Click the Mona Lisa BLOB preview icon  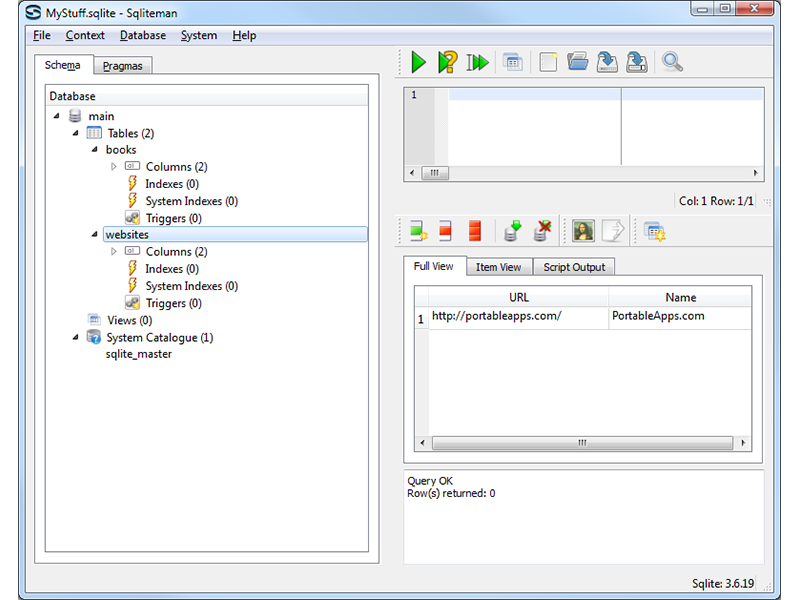coord(583,231)
